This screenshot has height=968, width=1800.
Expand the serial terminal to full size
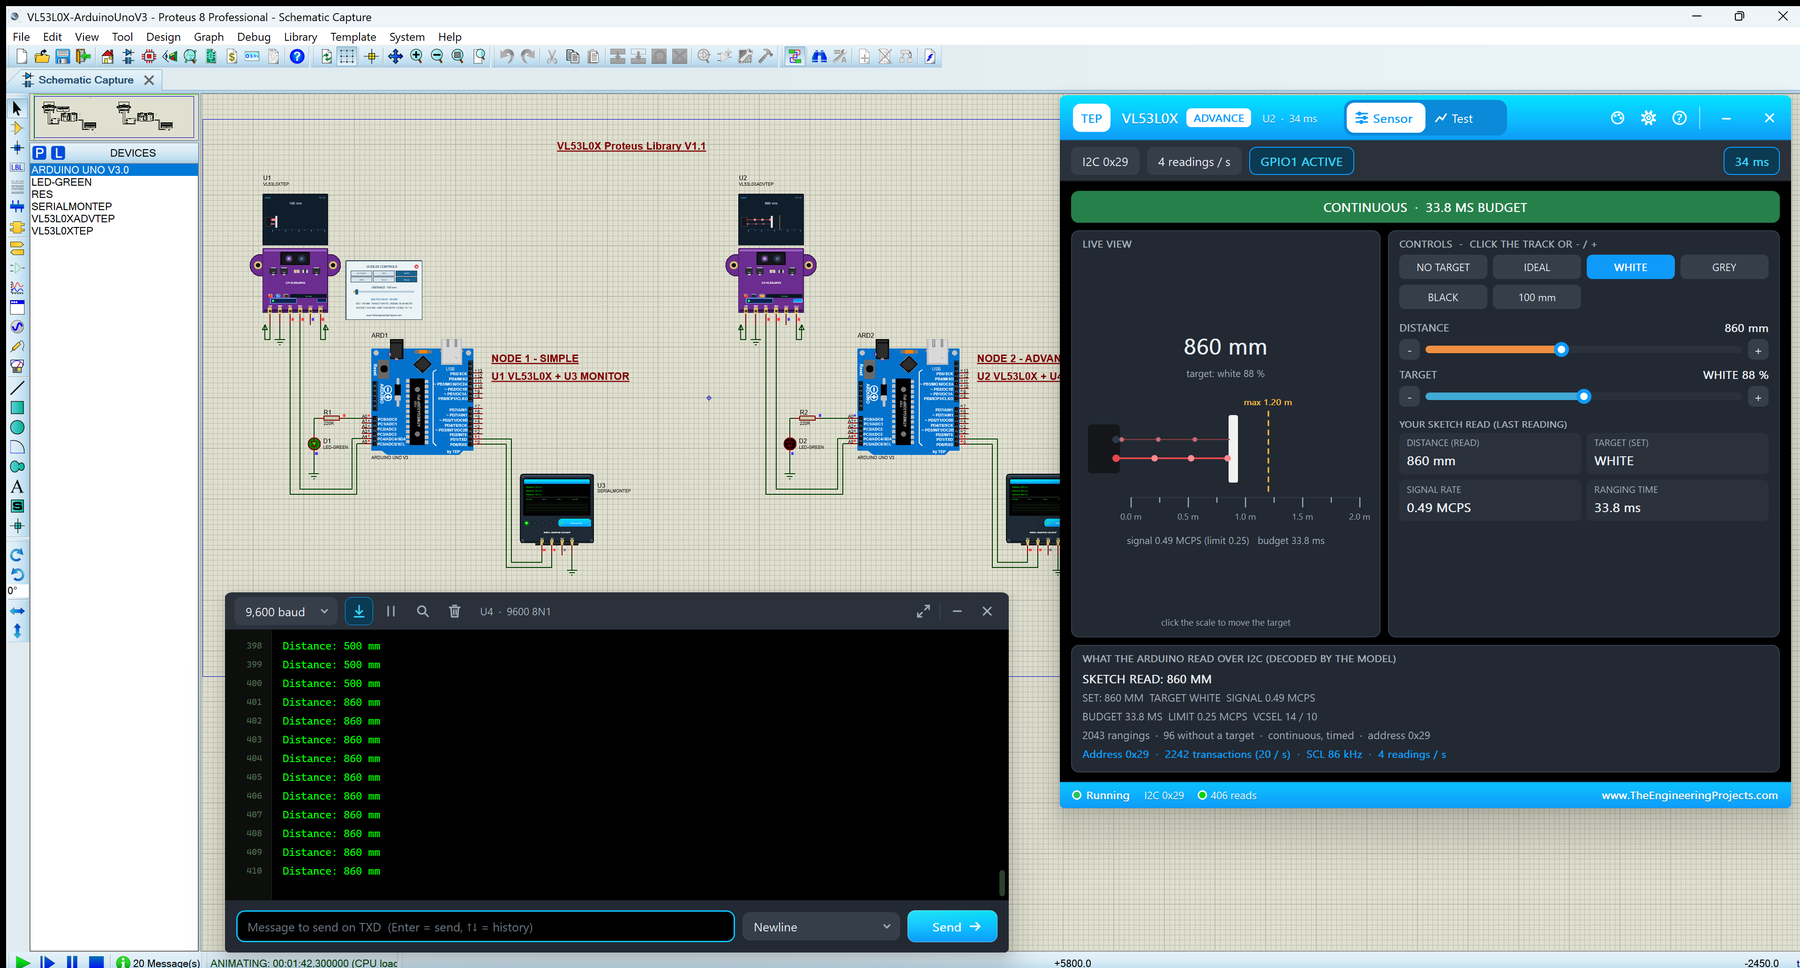(x=924, y=611)
